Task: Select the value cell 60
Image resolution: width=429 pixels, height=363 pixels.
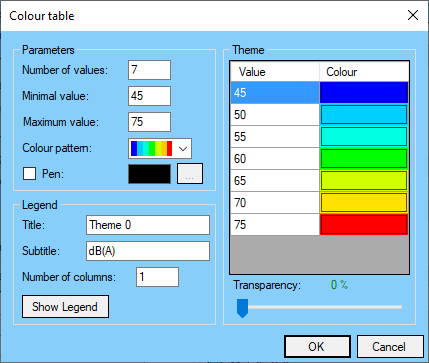Action: (x=275, y=159)
